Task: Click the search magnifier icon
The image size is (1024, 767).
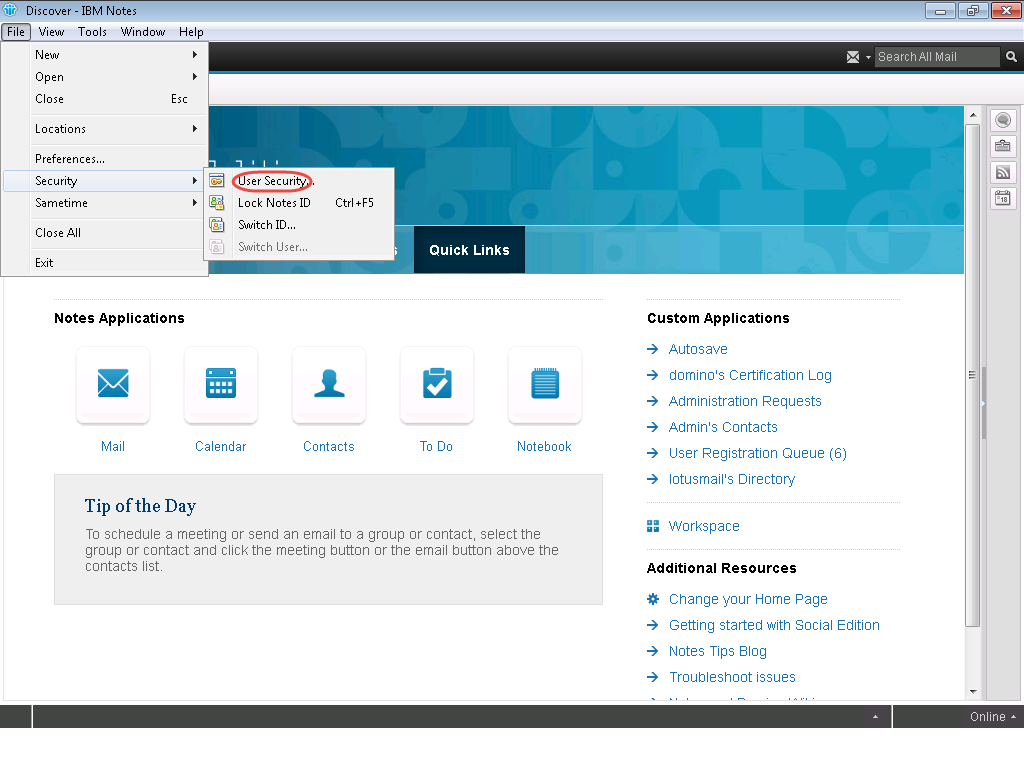Action: 1011,57
